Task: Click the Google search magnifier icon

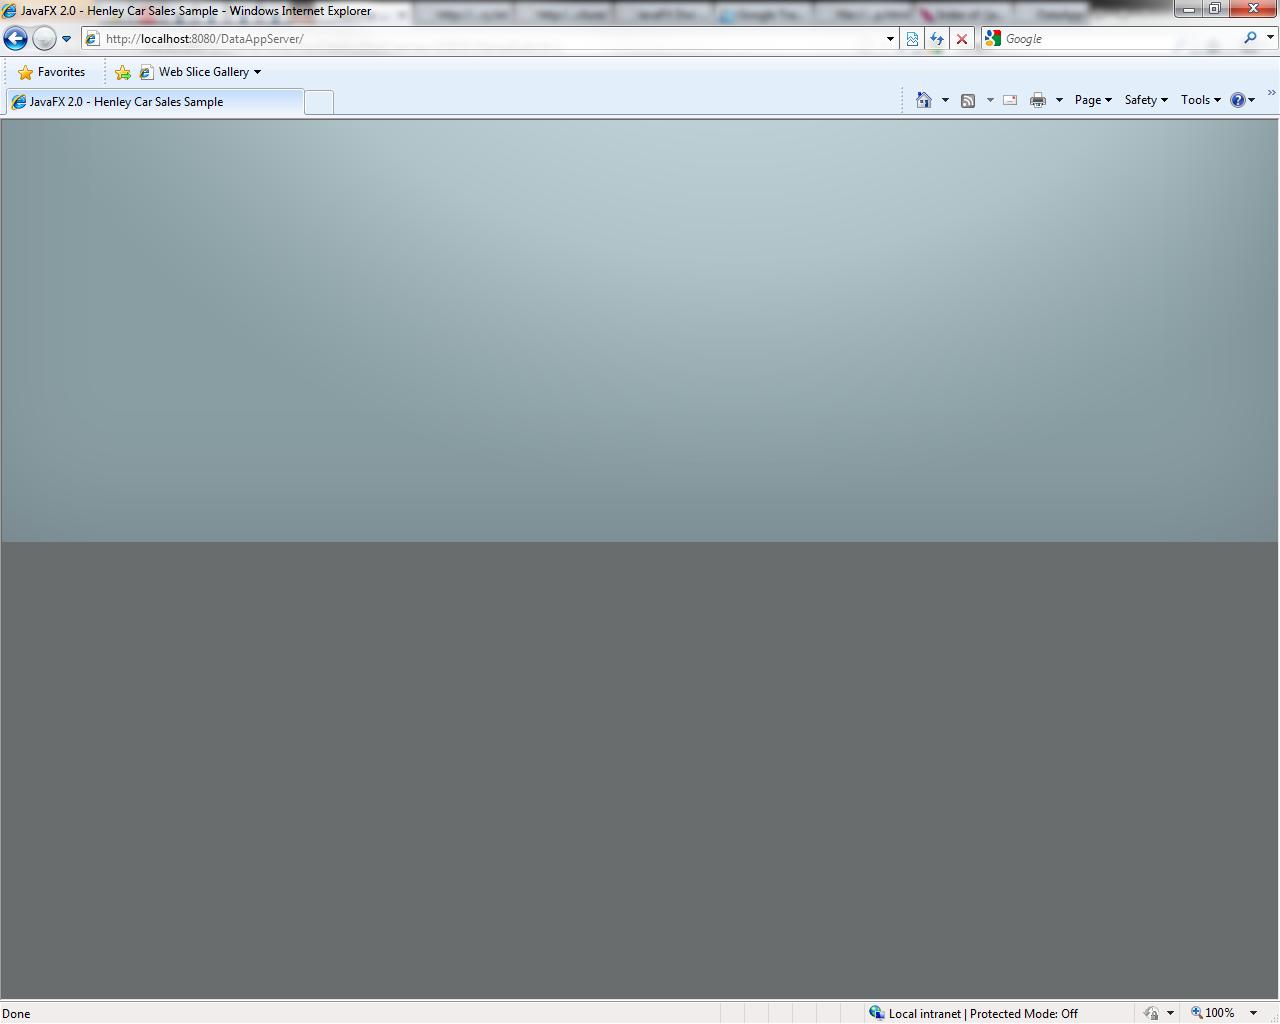Action: point(1250,38)
